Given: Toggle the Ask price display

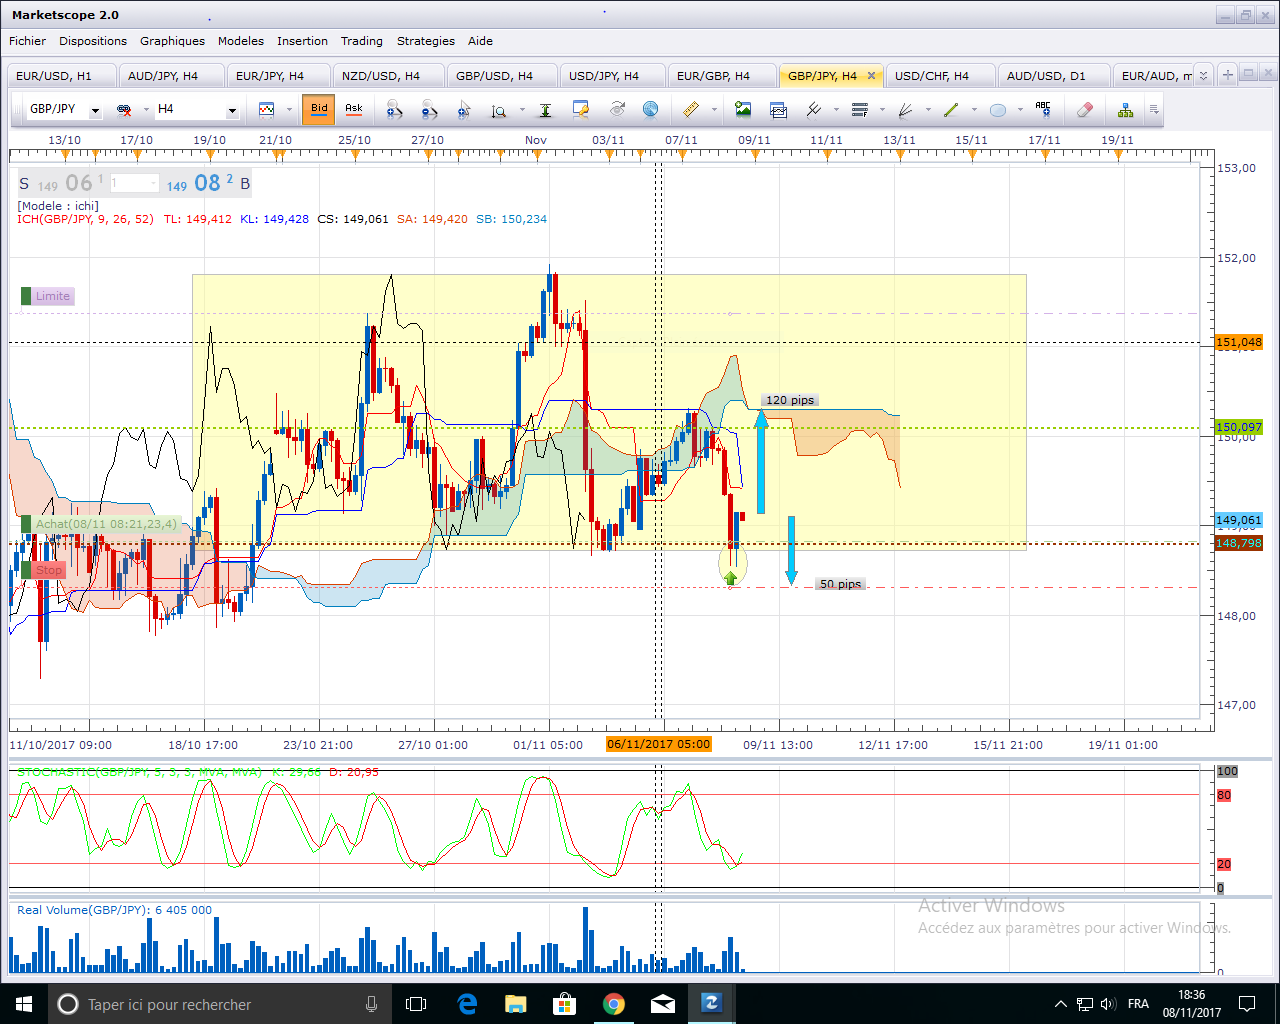Looking at the screenshot, I should 354,109.
